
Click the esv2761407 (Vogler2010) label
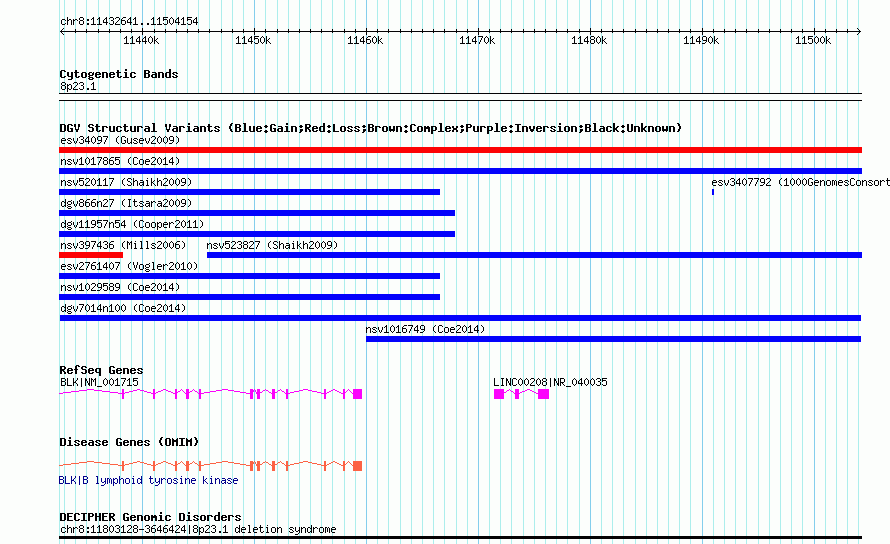pyautogui.click(x=129, y=266)
